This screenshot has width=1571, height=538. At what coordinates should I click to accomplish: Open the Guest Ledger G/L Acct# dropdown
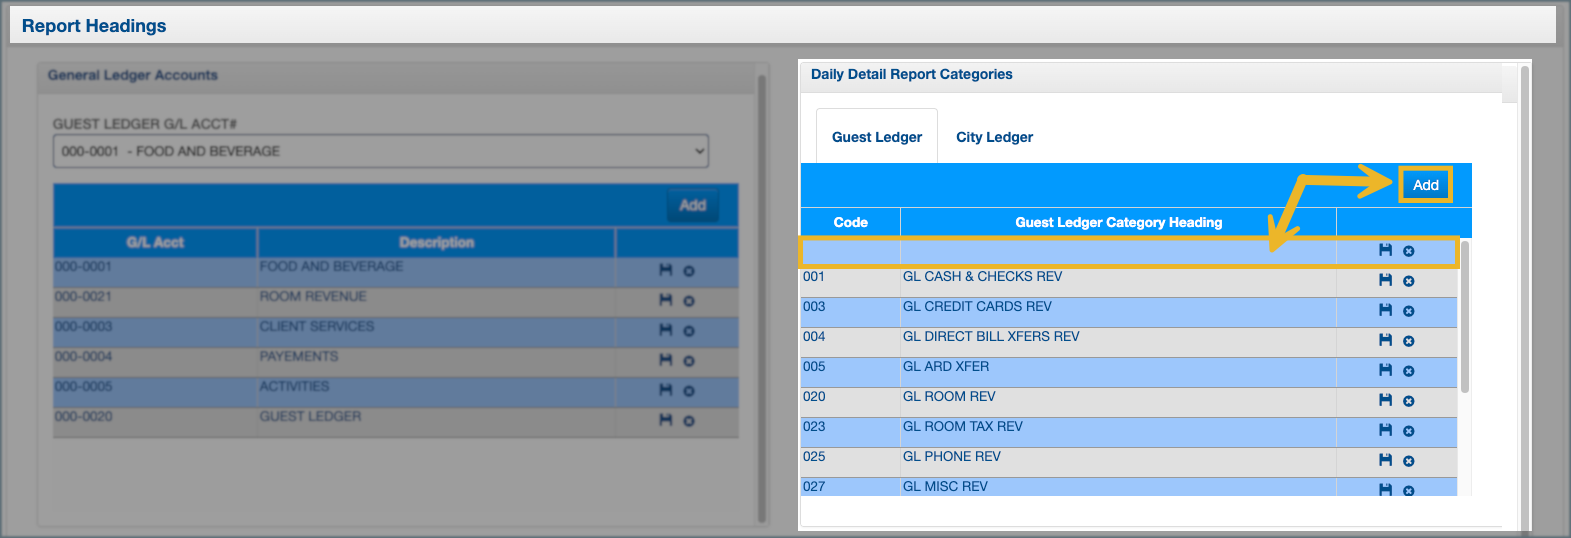(381, 151)
